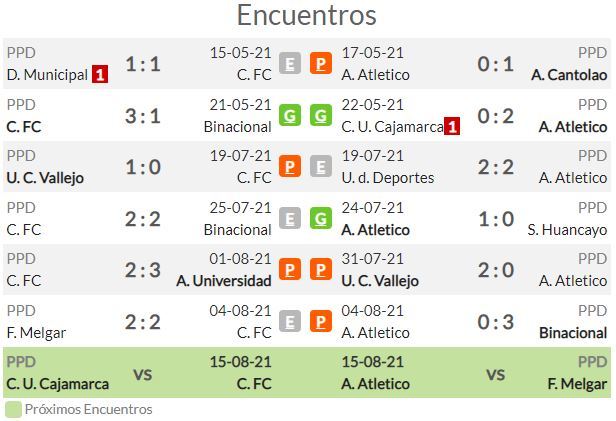Viewport: 616px width, 421px height.
Task: Click red card badge next to D. Municipal
Action: coord(100,74)
